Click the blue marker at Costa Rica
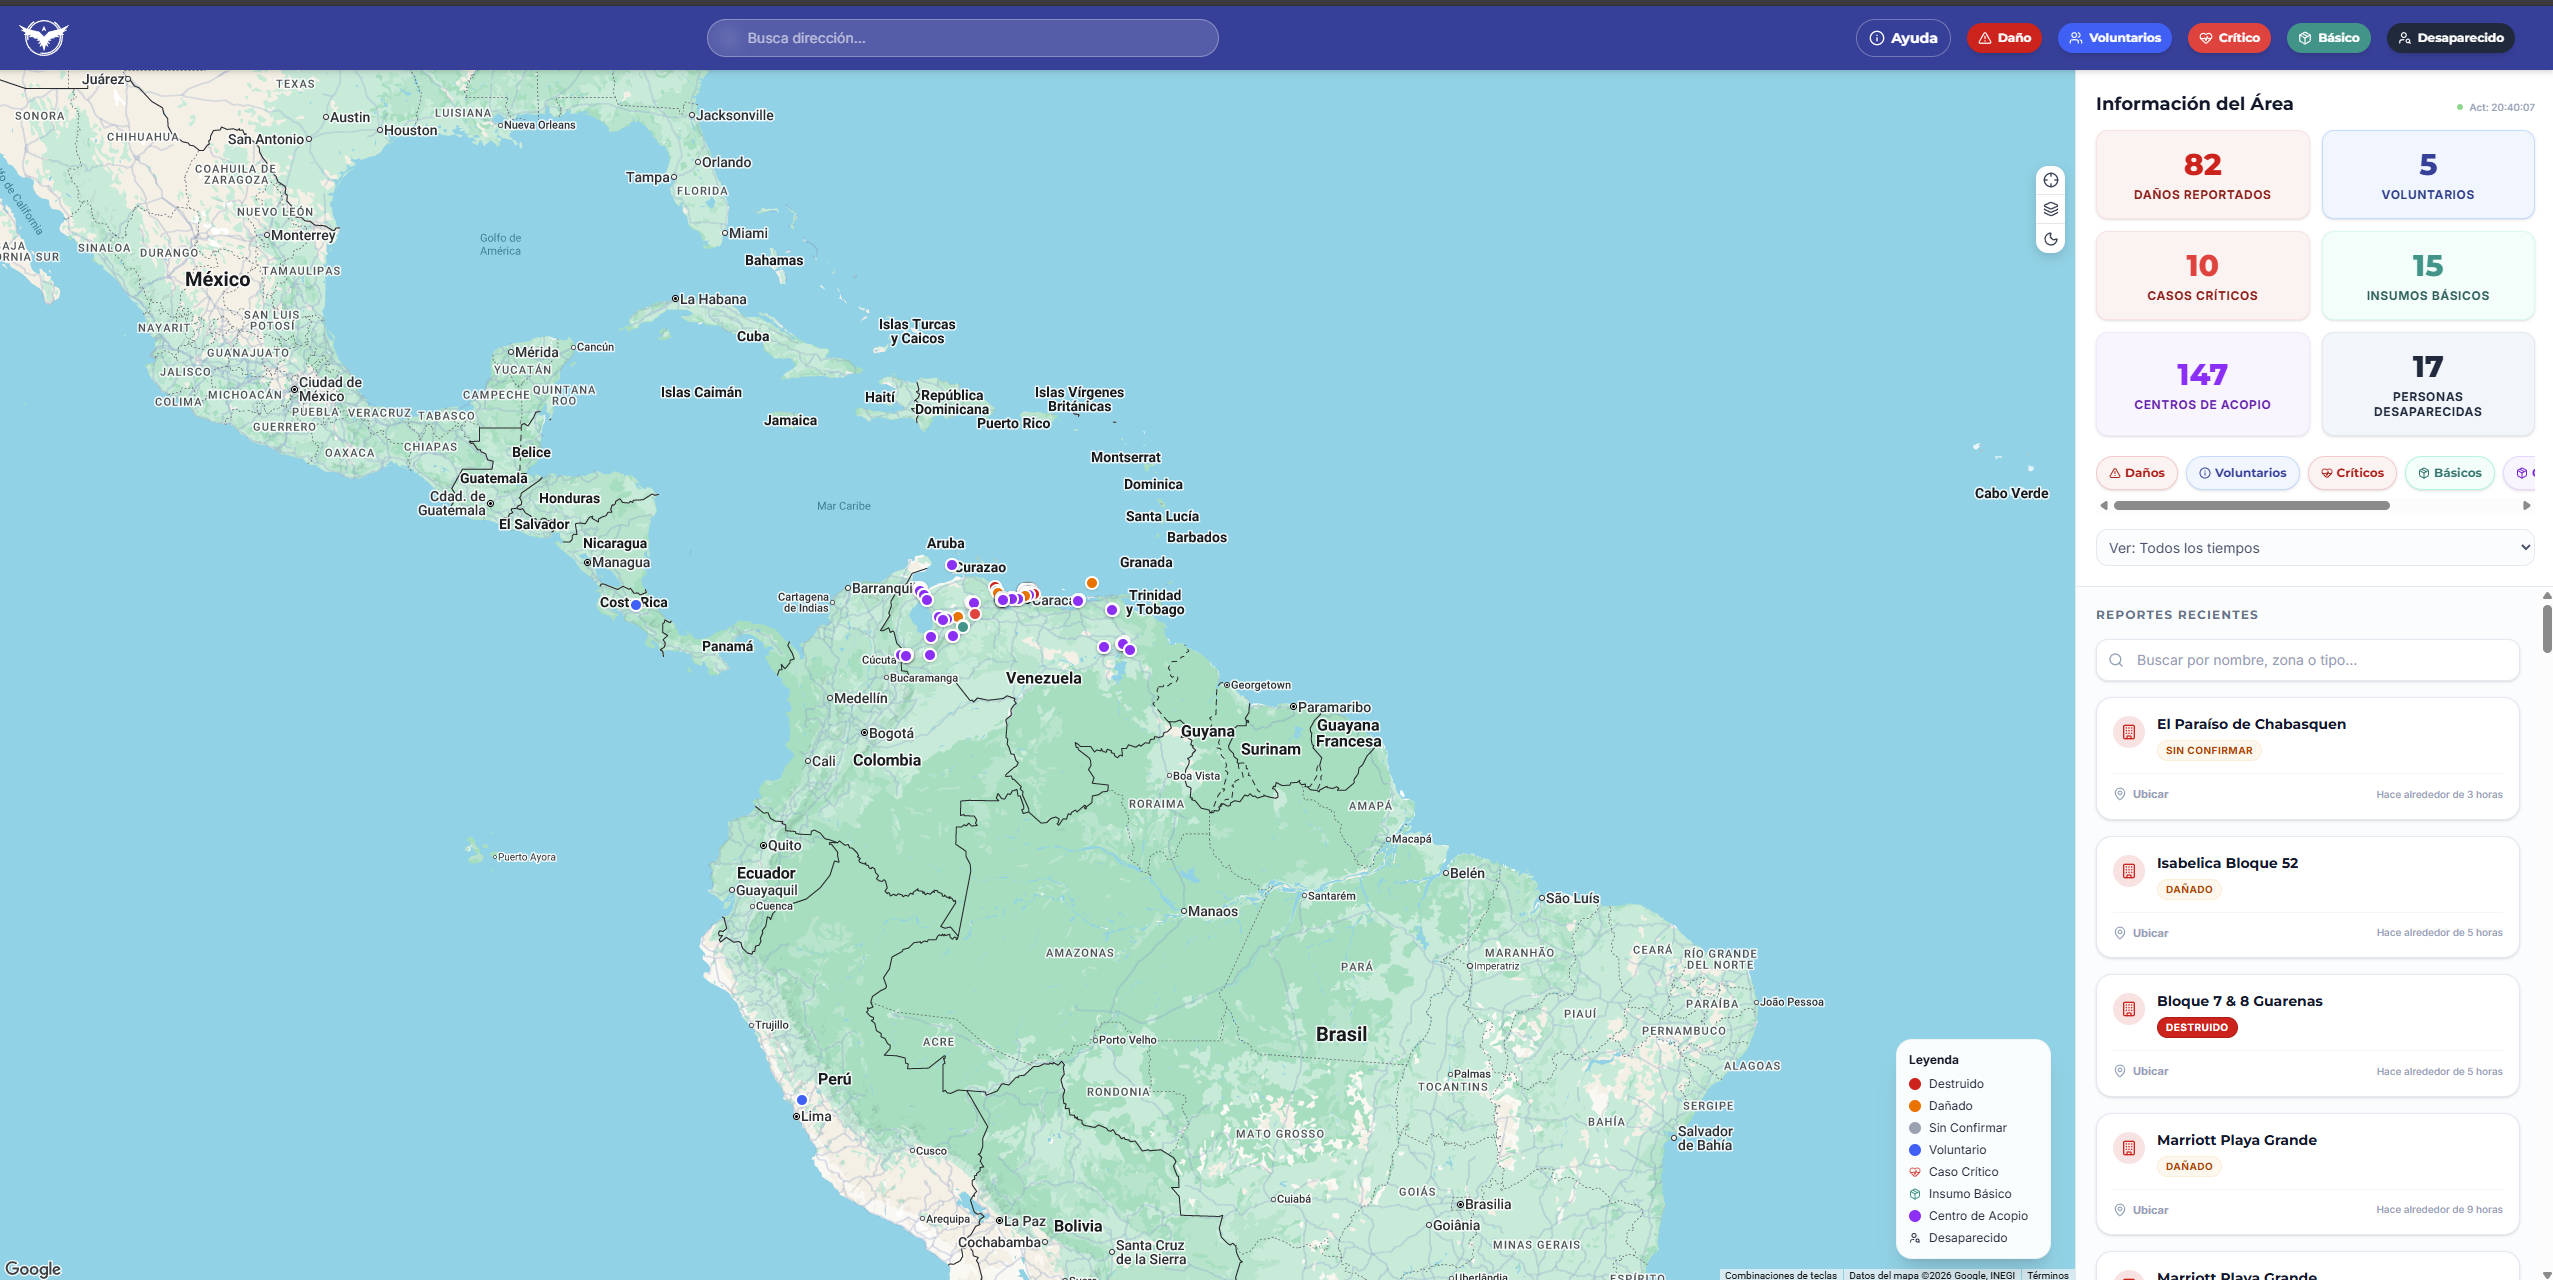The height and width of the screenshot is (1280, 2553). 636,605
